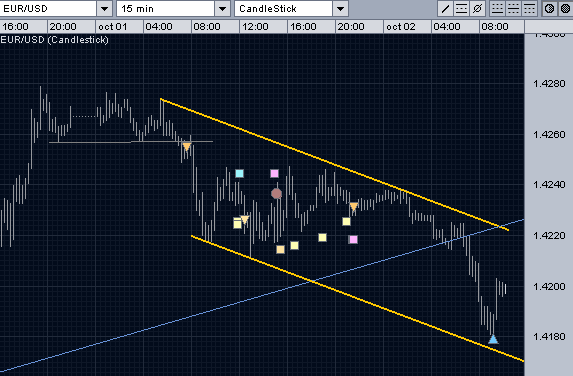573x376 pixels.
Task: Choose line style with solid middle line
Action: 513,8
